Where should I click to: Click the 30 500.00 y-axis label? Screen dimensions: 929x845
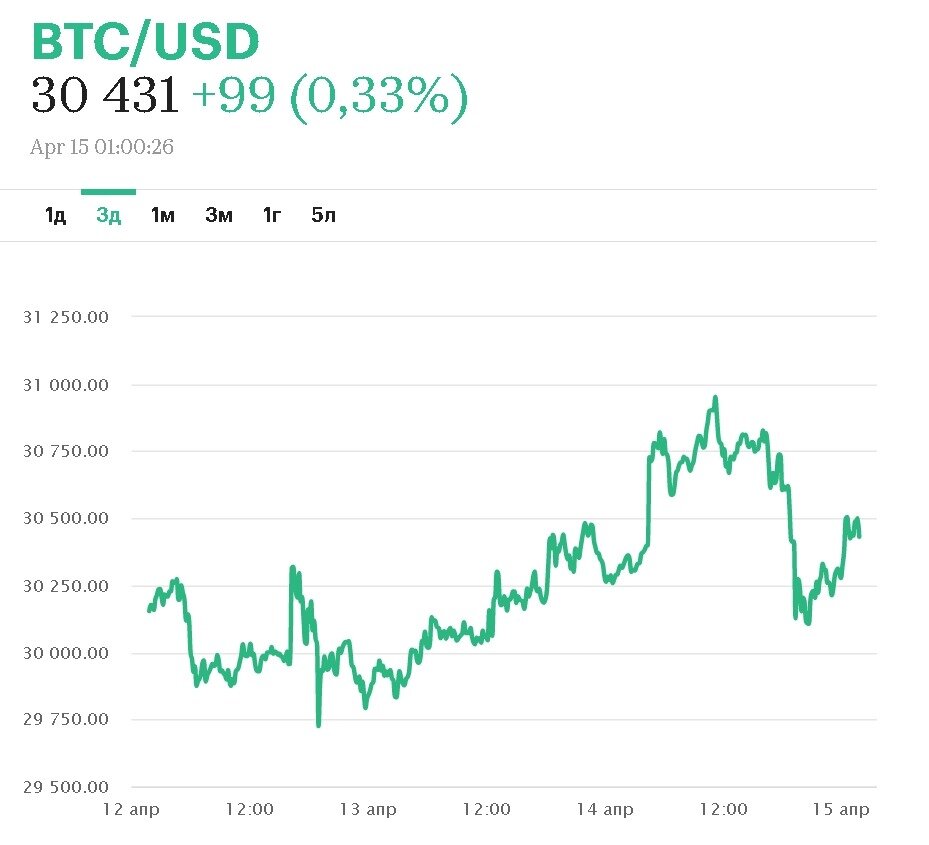click(65, 519)
